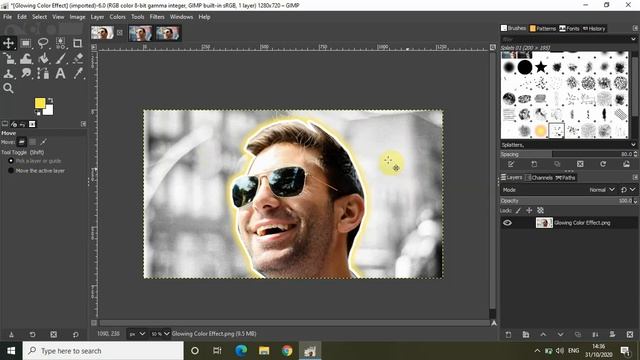The height and width of the screenshot is (360, 640).
Task: Open layers dock tab configuration menu
Action: coord(635,177)
